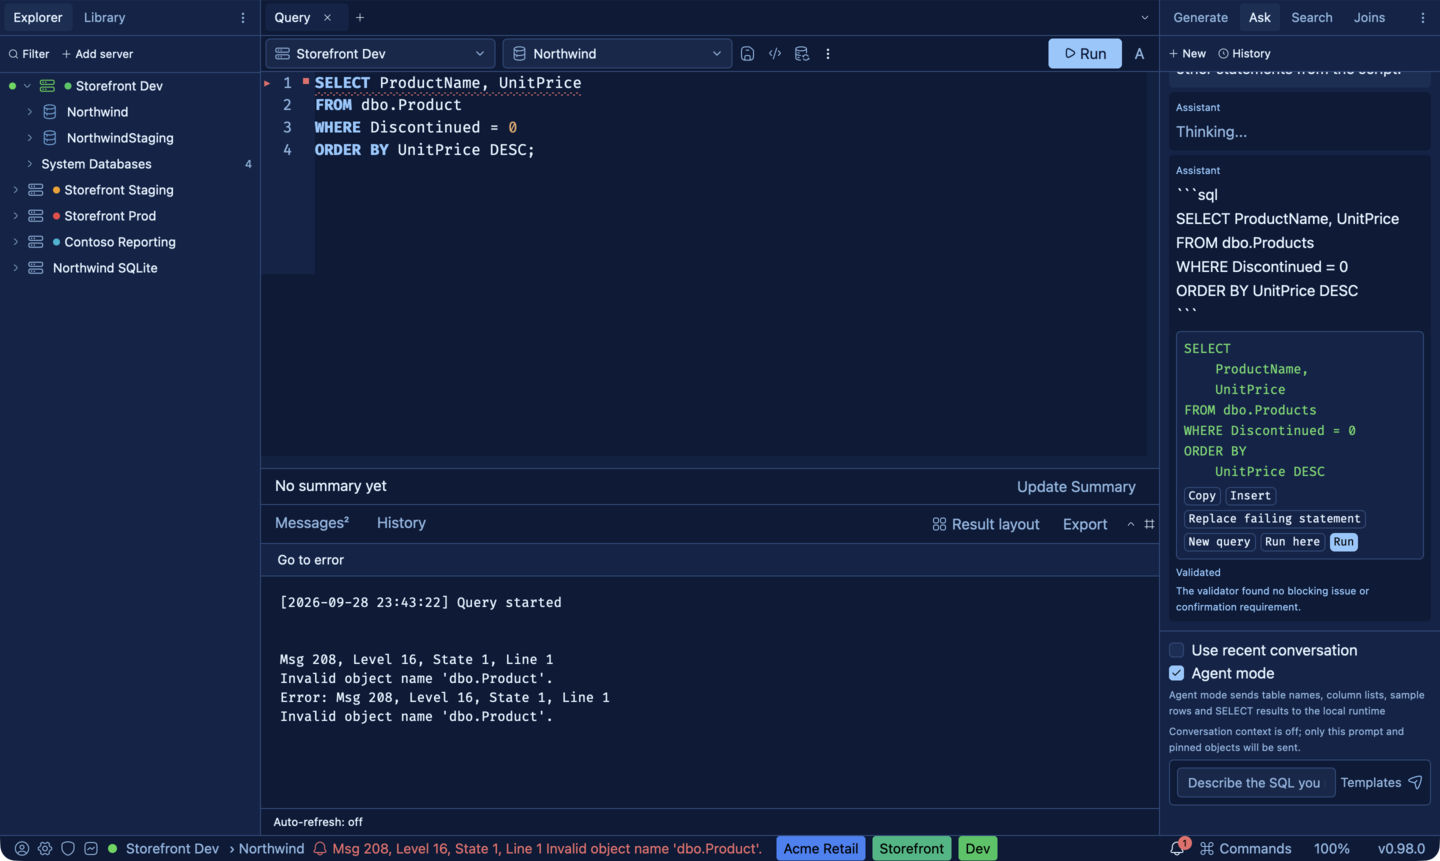Click Go to error link
Viewport: 1440px width, 861px height.
[x=311, y=560]
